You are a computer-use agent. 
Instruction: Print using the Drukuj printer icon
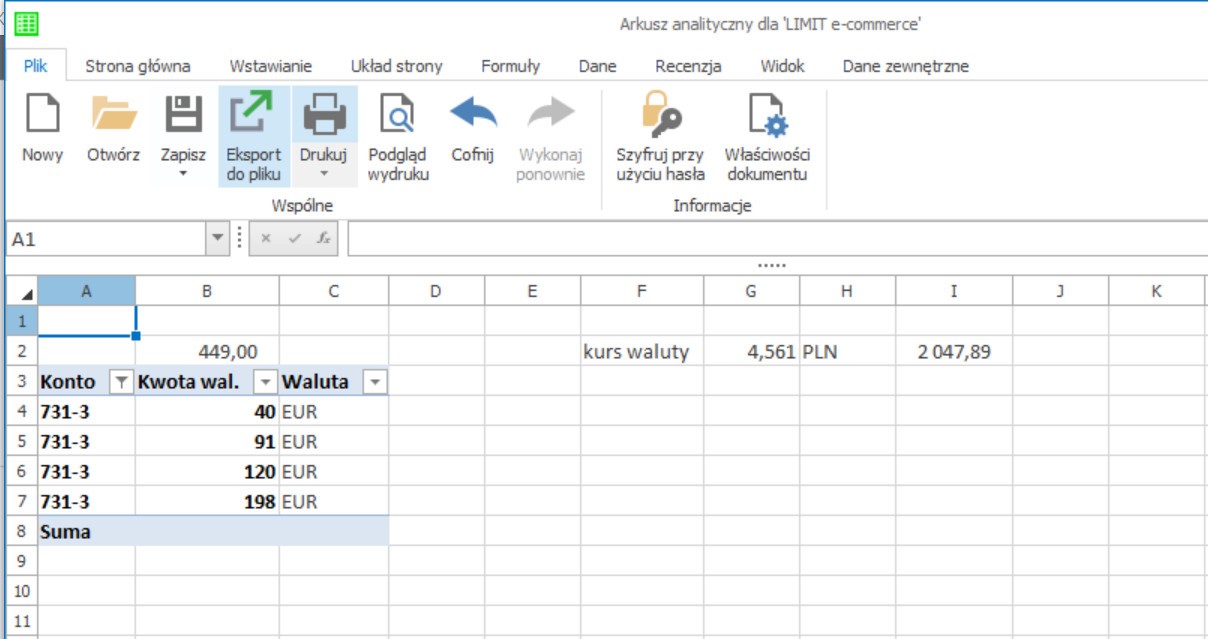[323, 113]
